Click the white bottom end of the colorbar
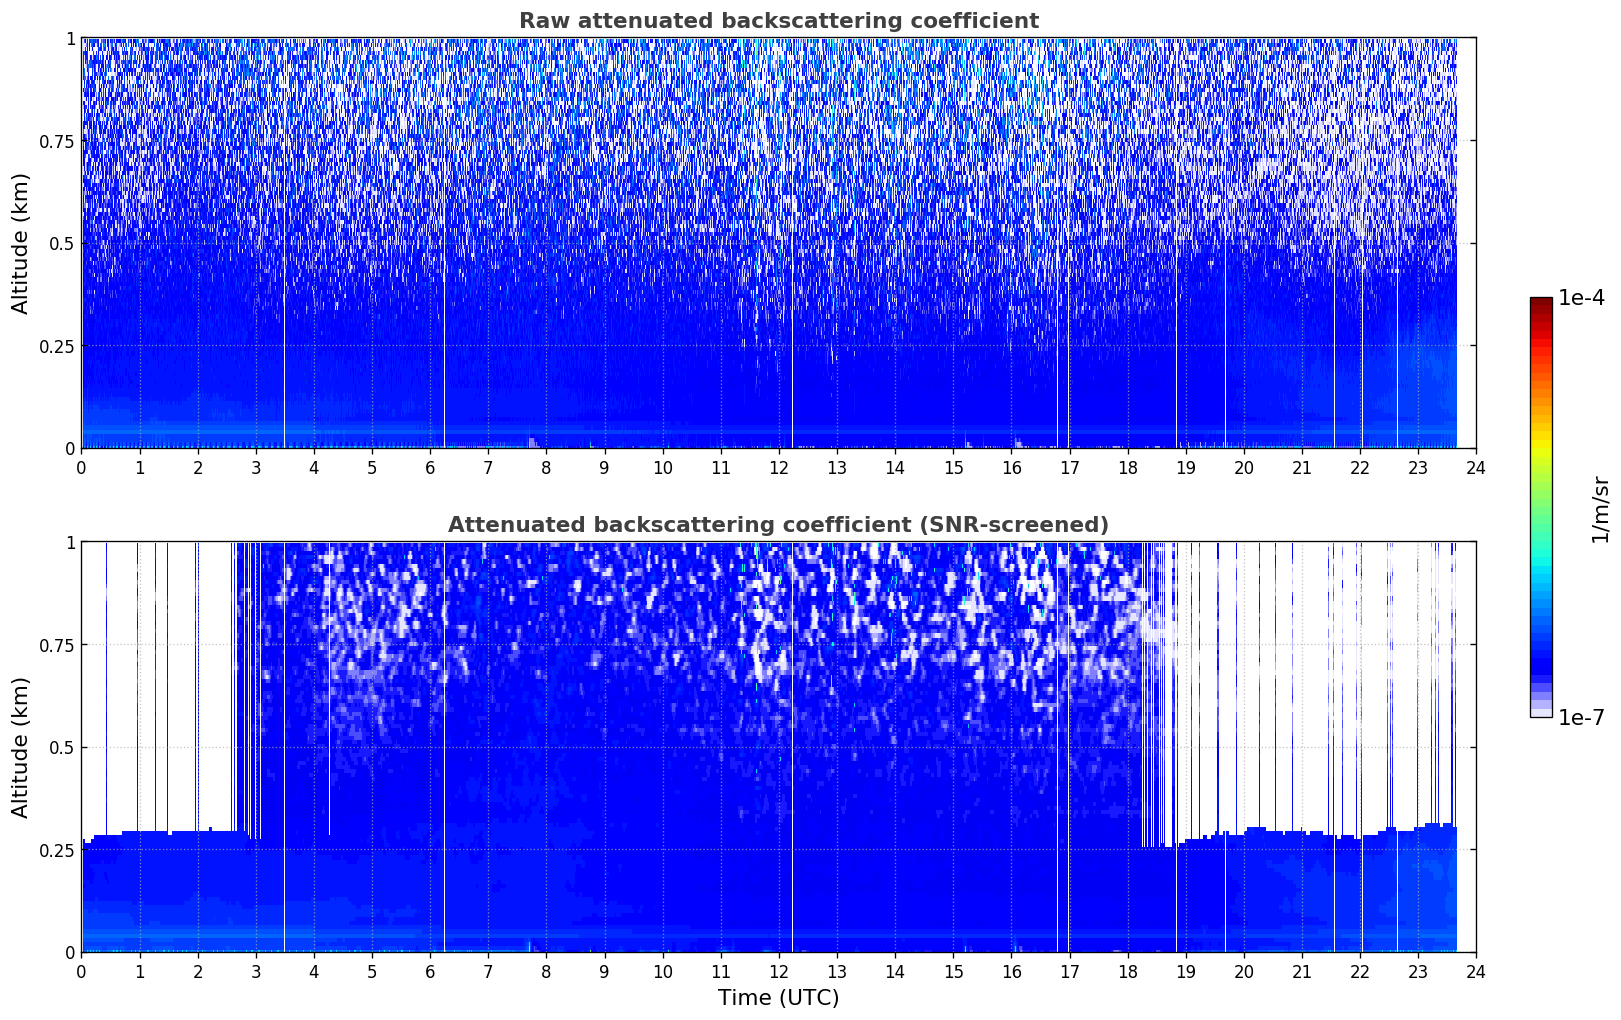 tap(1540, 712)
